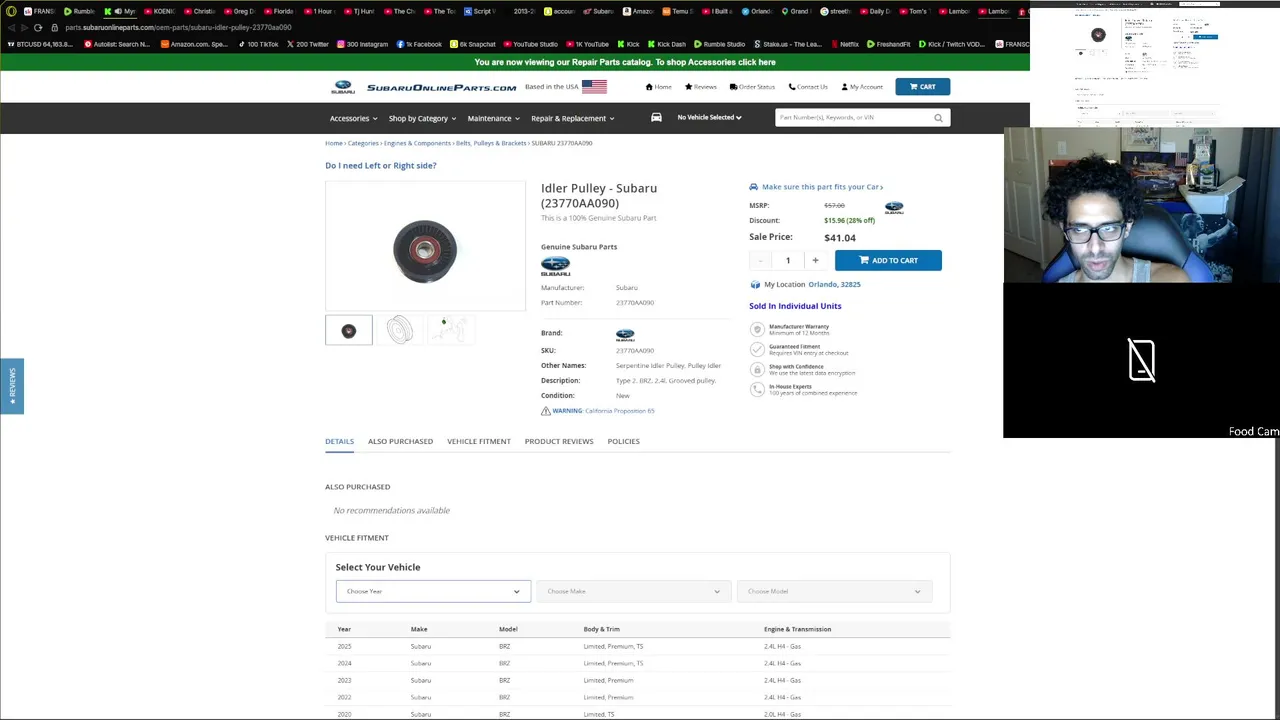Increase quantity with the plus button

point(815,260)
